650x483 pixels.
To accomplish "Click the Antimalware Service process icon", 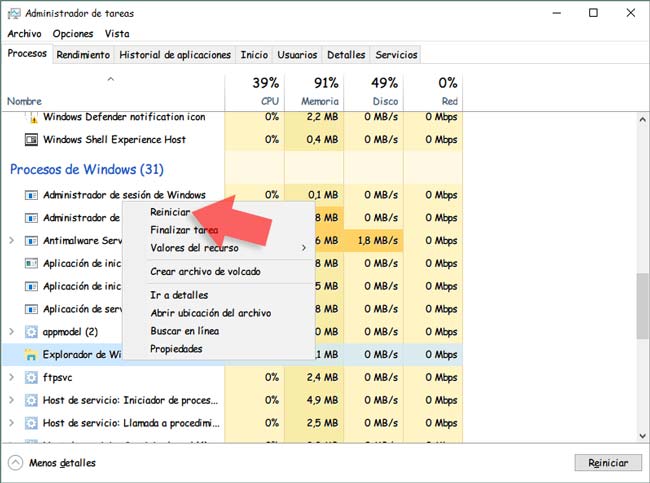I will click(x=32, y=240).
